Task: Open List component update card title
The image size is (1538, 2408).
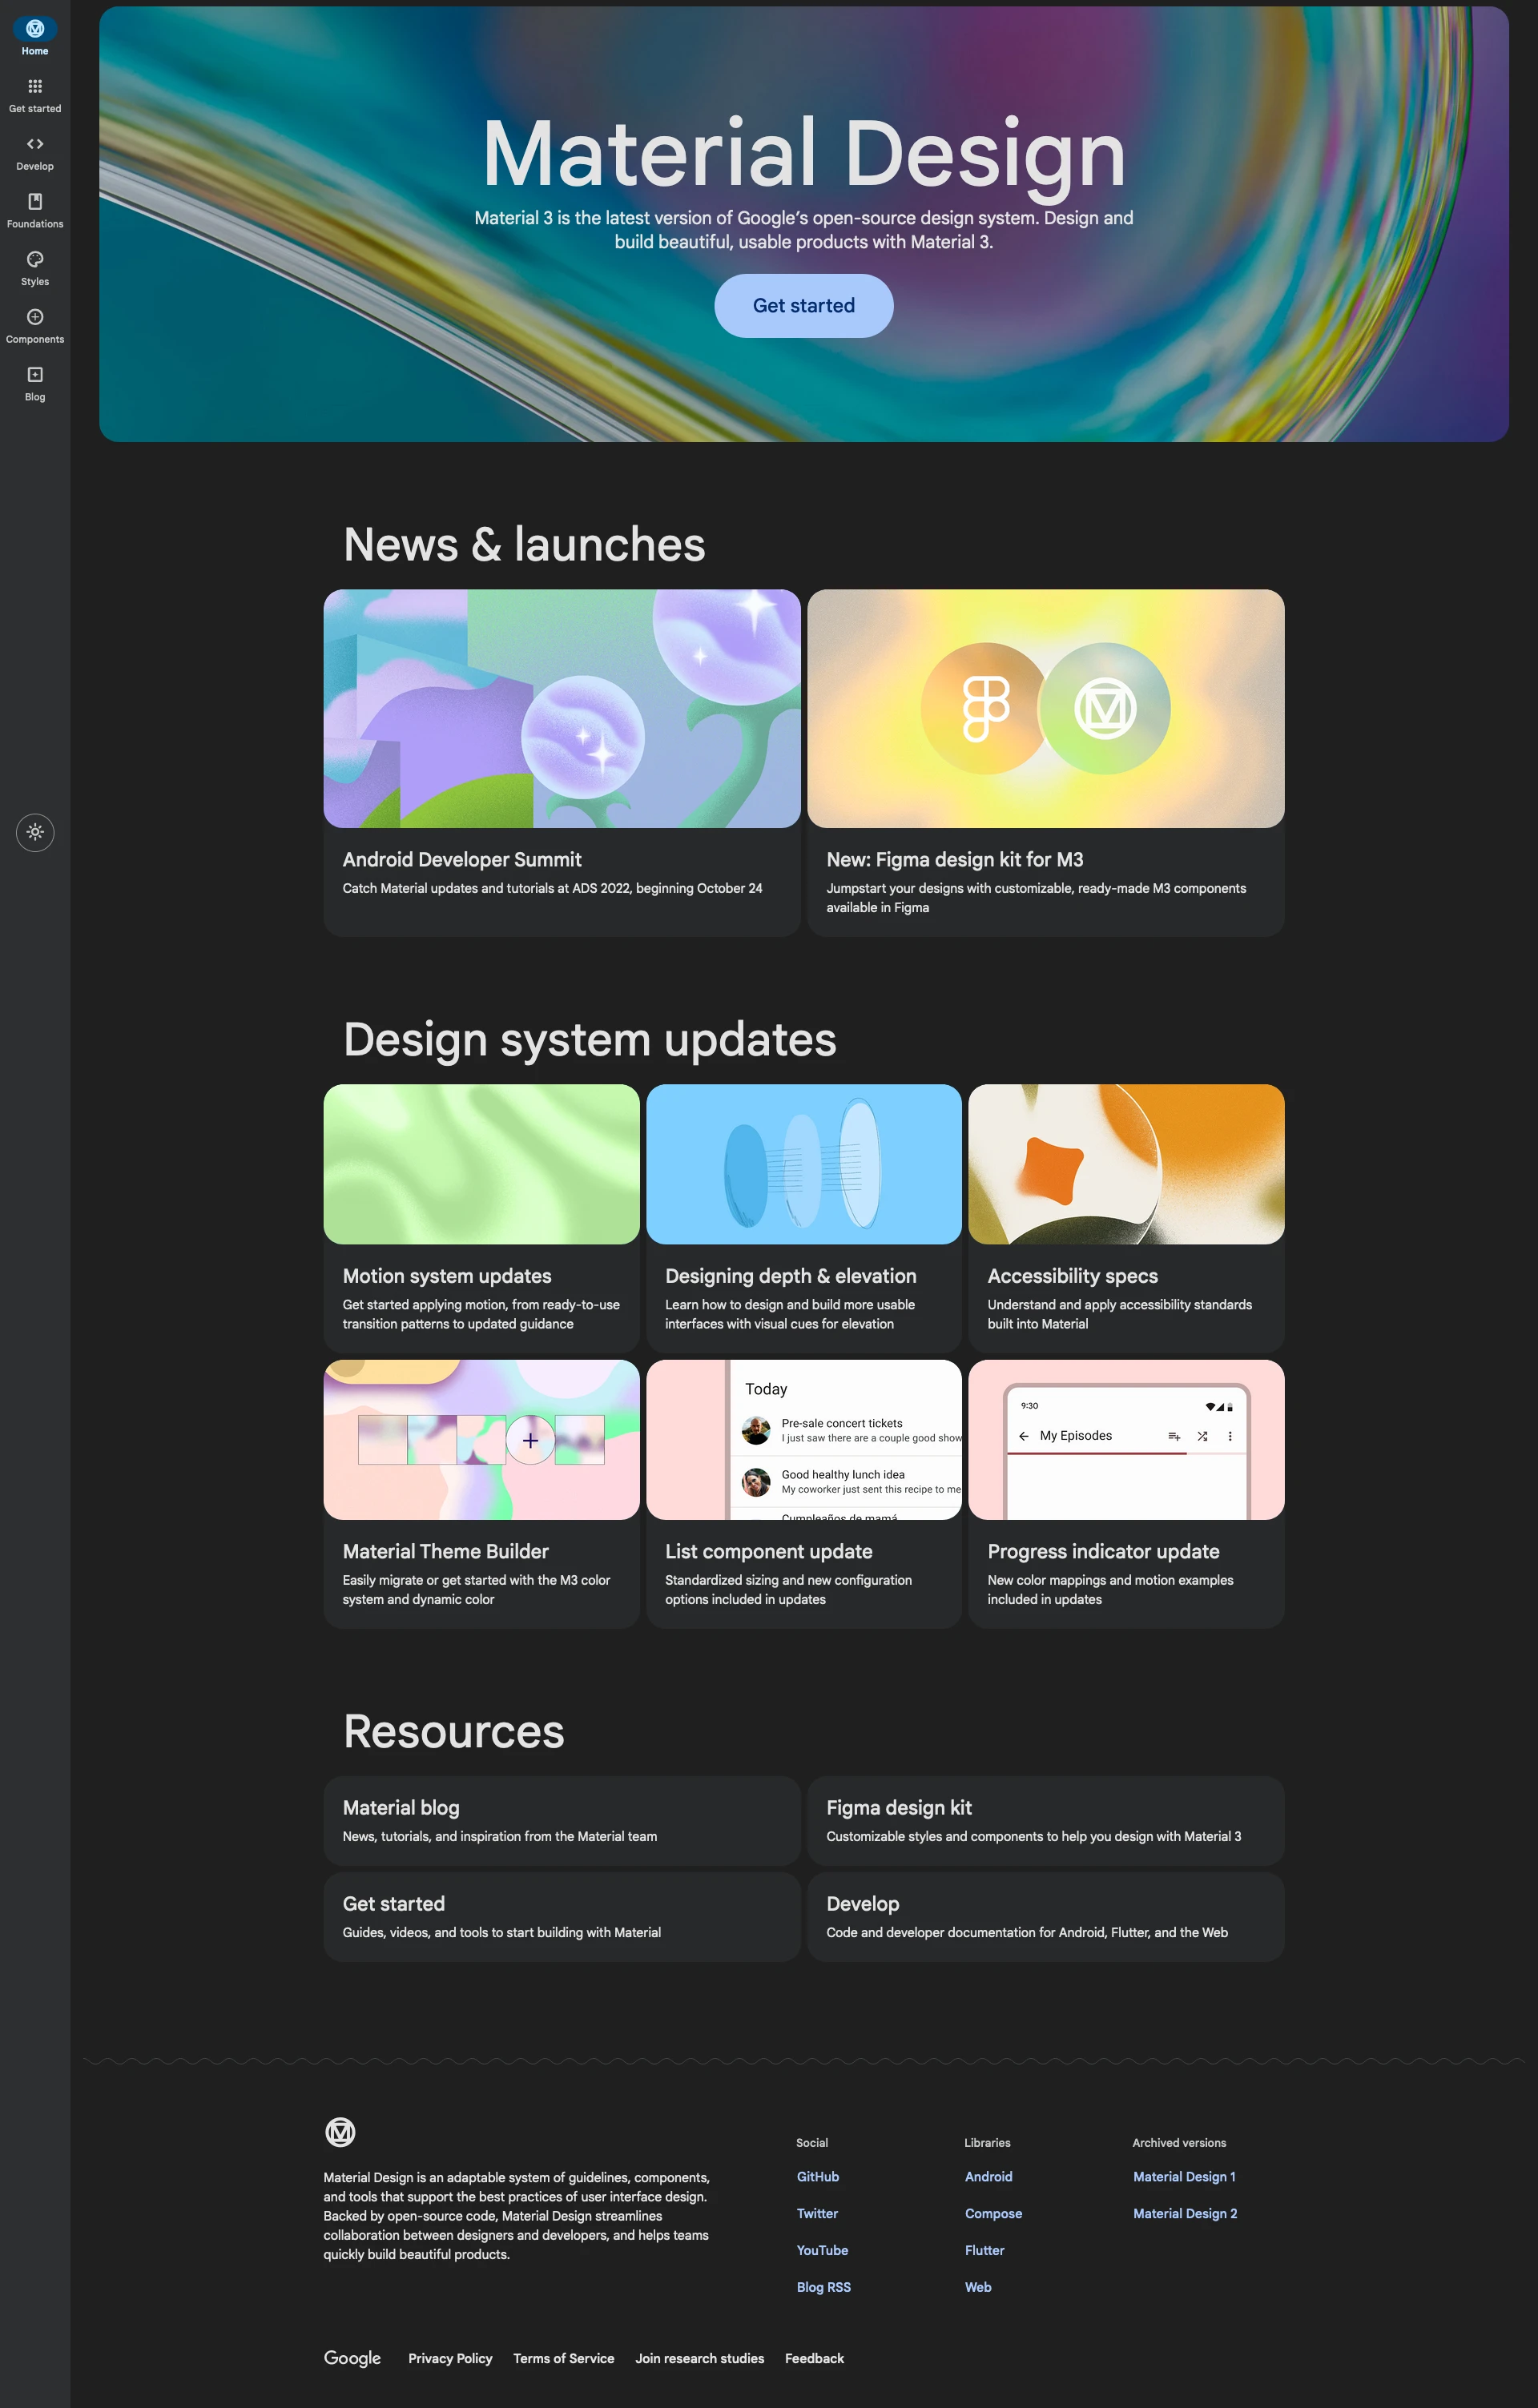Action: coord(768,1551)
